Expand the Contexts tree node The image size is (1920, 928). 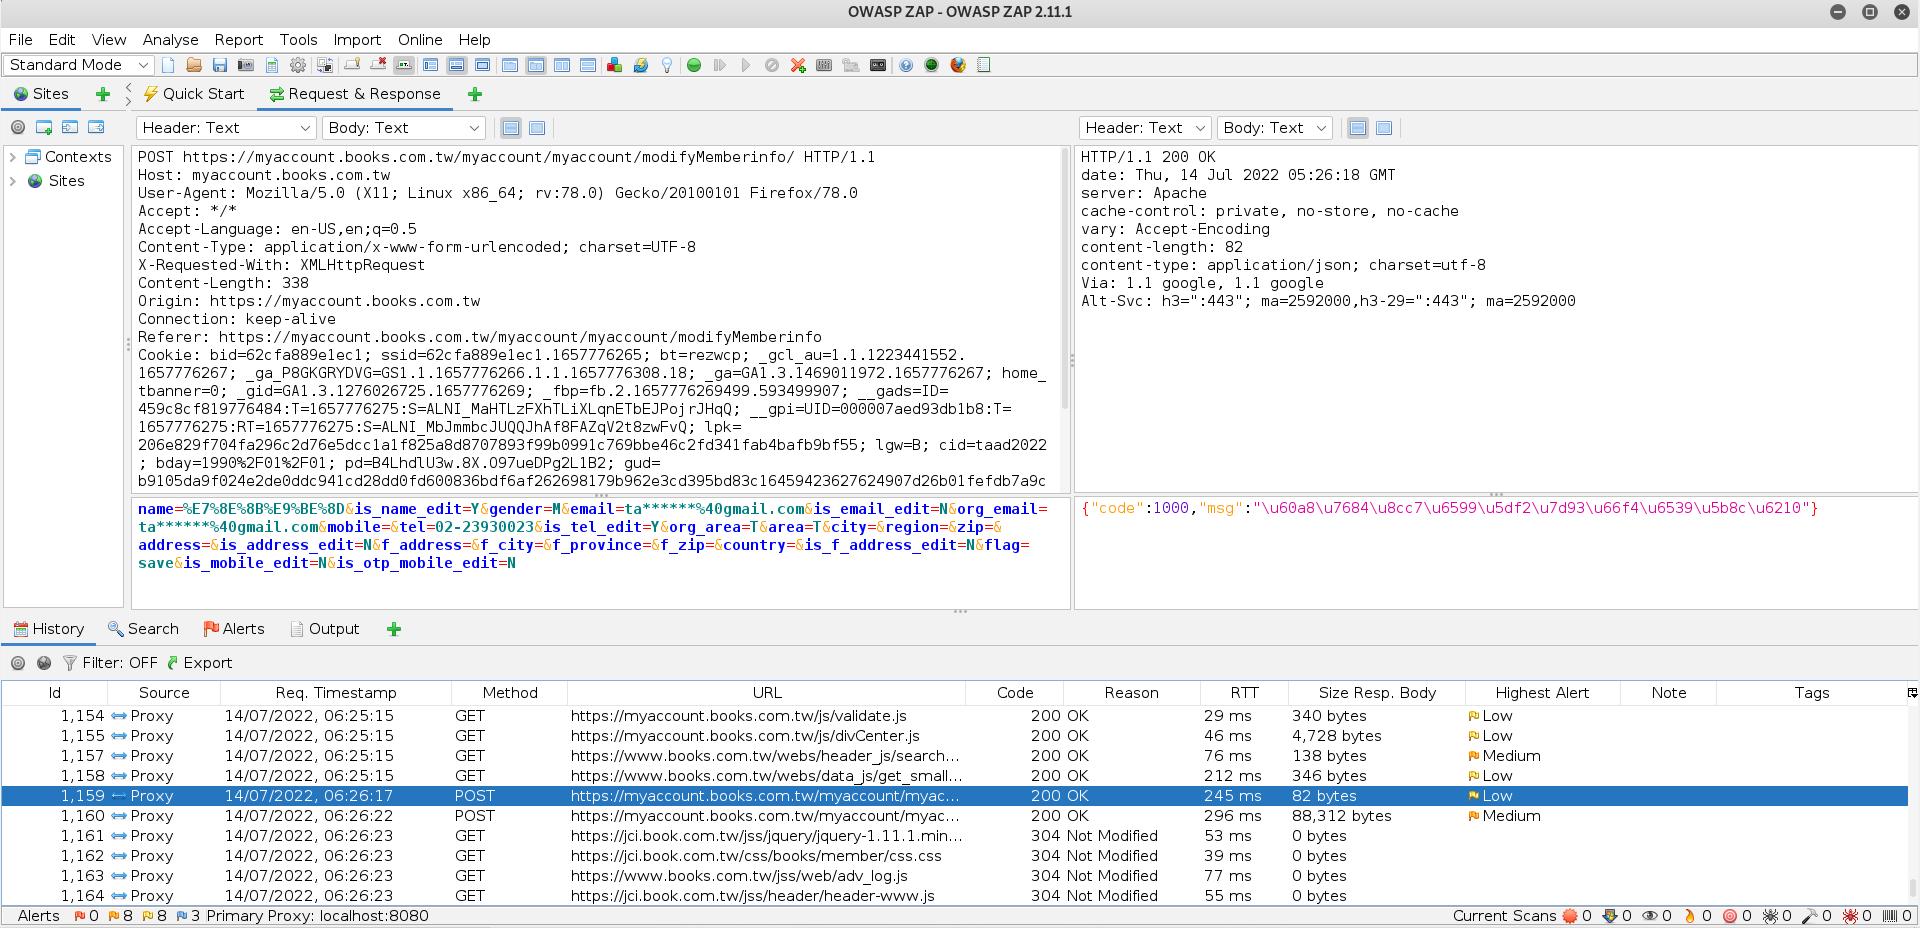pyautogui.click(x=13, y=157)
